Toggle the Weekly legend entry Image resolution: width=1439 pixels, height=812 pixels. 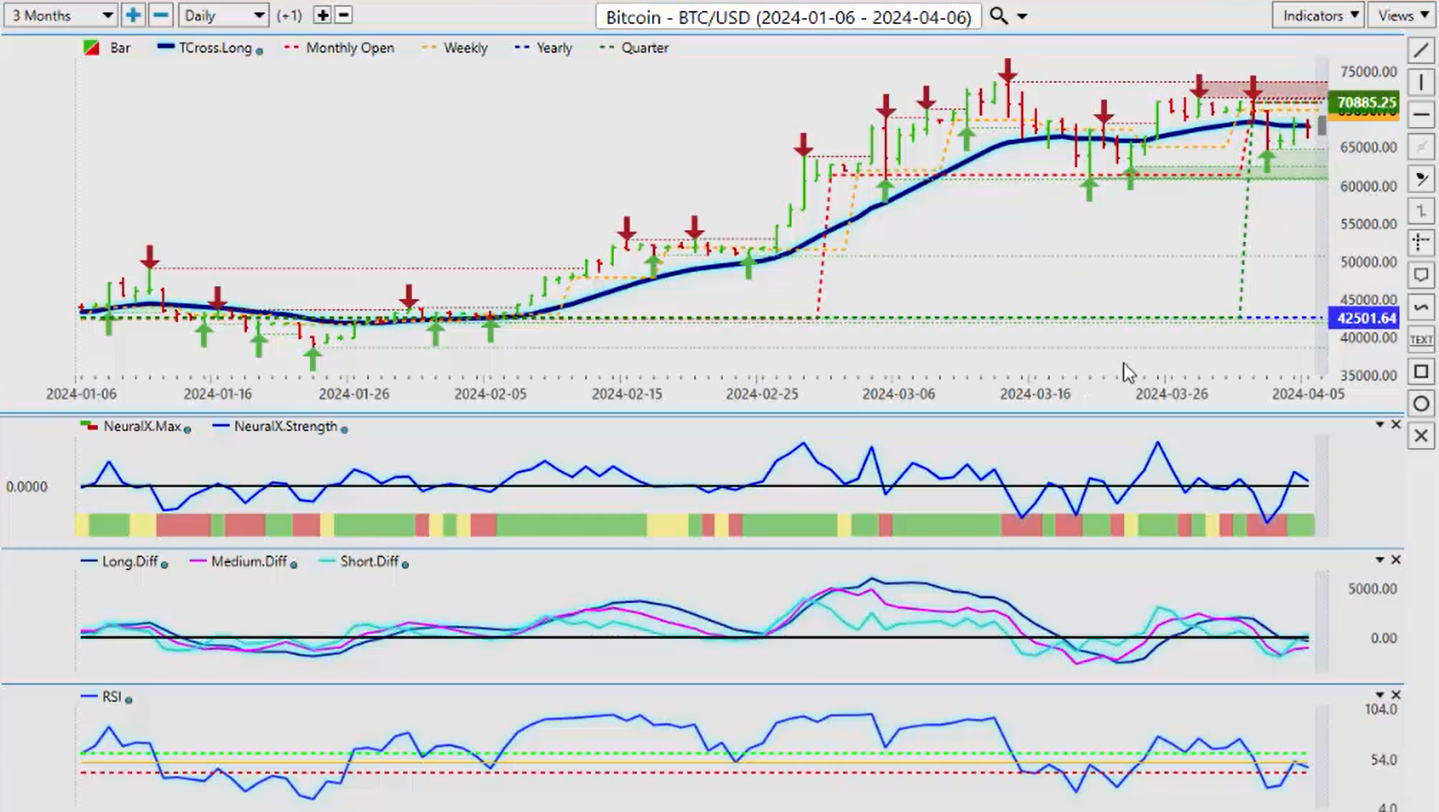click(454, 48)
